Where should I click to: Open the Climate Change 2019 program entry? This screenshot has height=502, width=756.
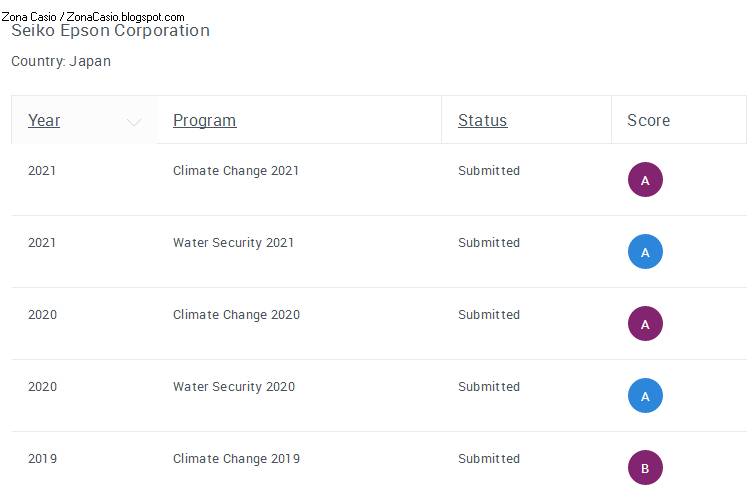click(236, 459)
